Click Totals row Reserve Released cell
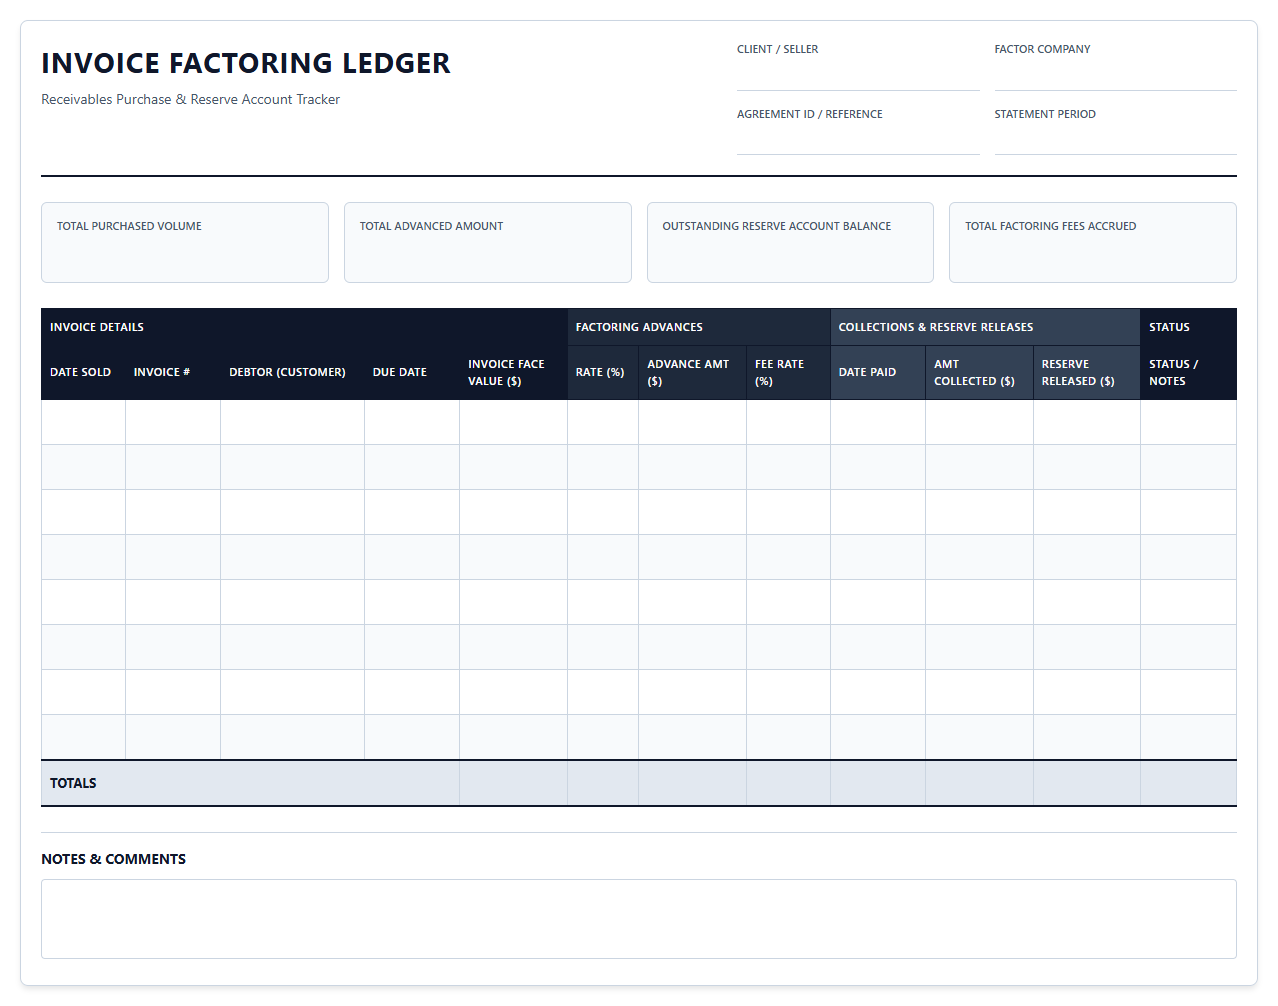 click(1086, 783)
